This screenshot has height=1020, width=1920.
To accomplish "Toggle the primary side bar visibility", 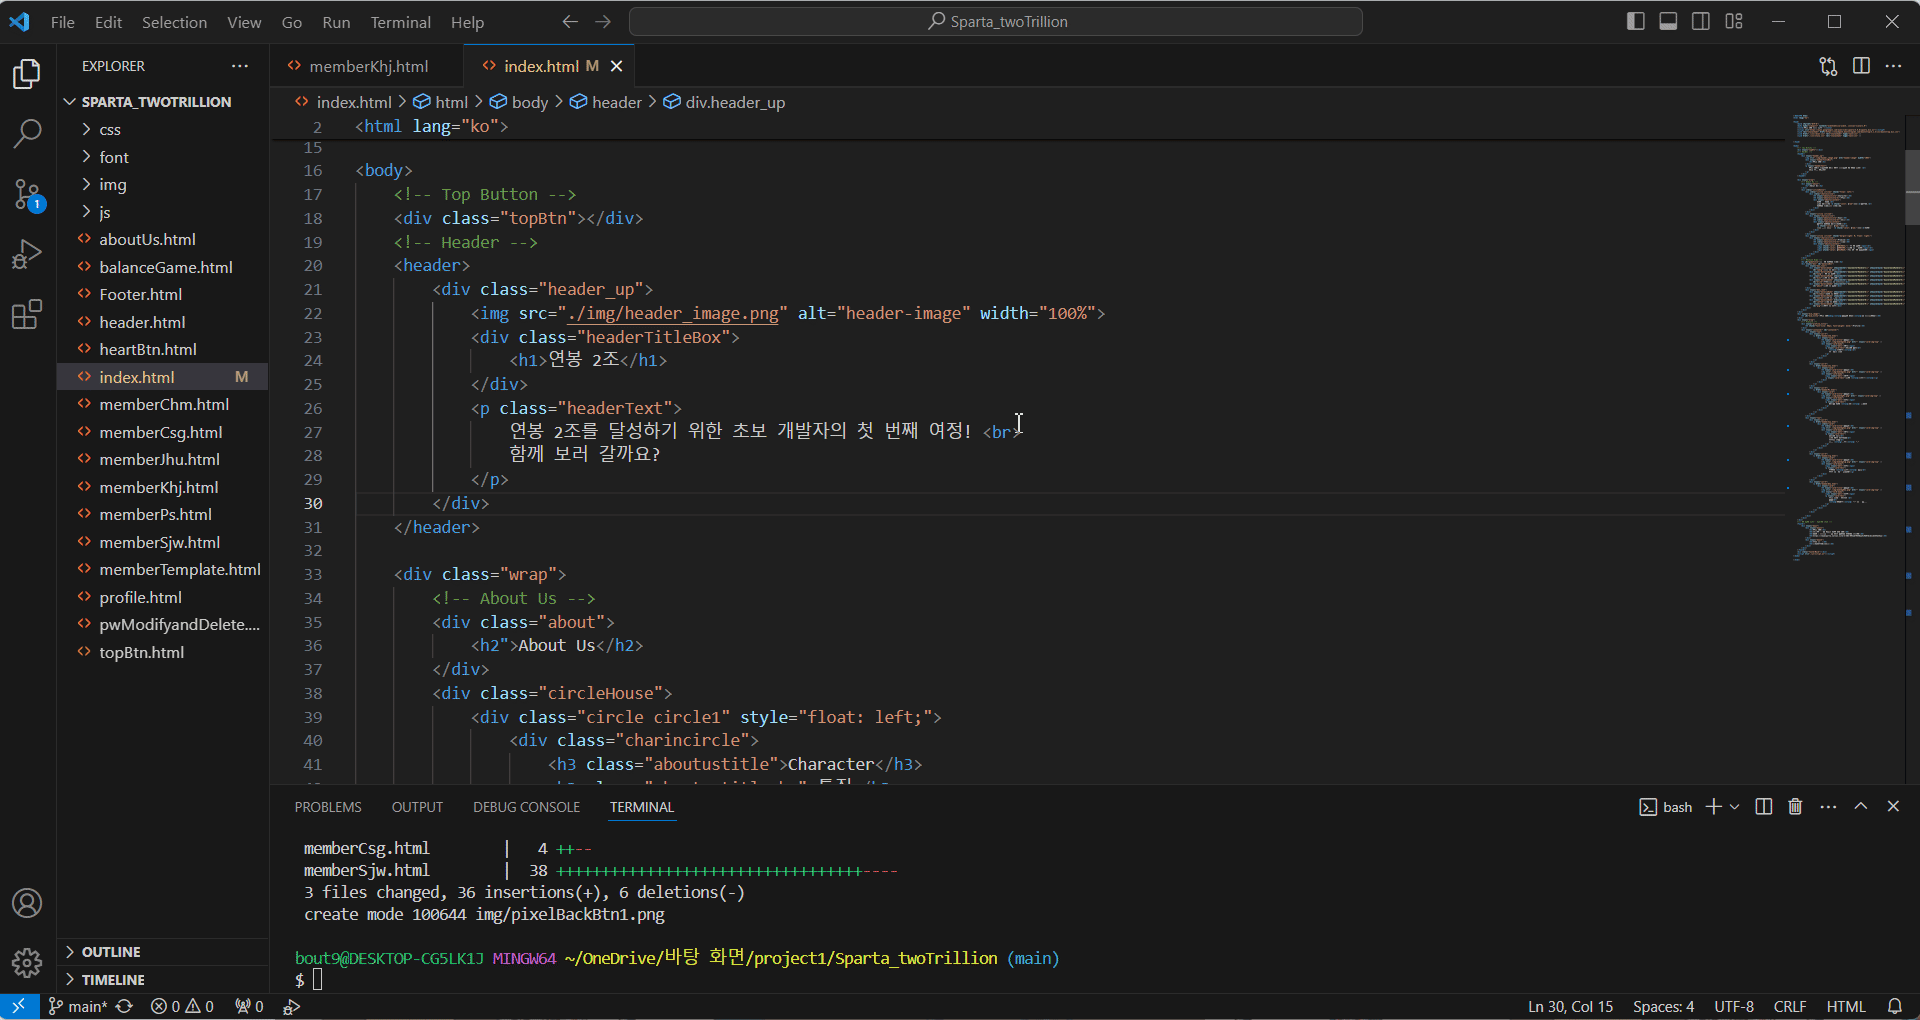I will 1636,22.
